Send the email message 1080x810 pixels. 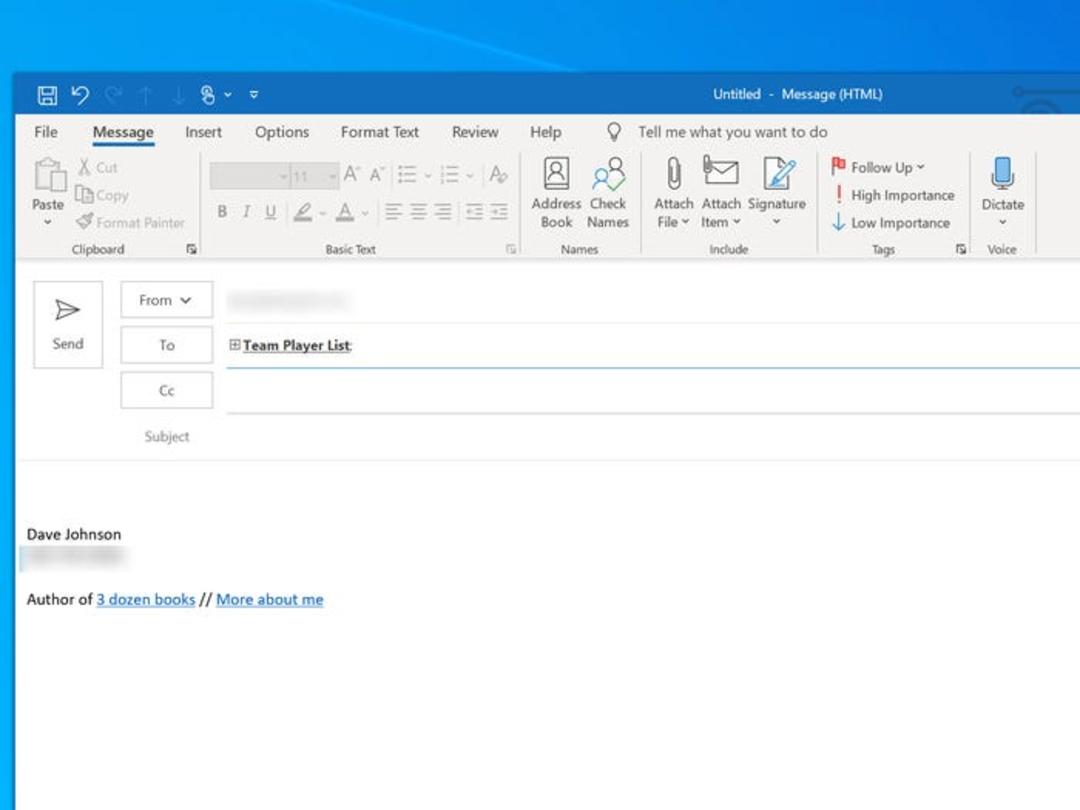click(x=68, y=324)
